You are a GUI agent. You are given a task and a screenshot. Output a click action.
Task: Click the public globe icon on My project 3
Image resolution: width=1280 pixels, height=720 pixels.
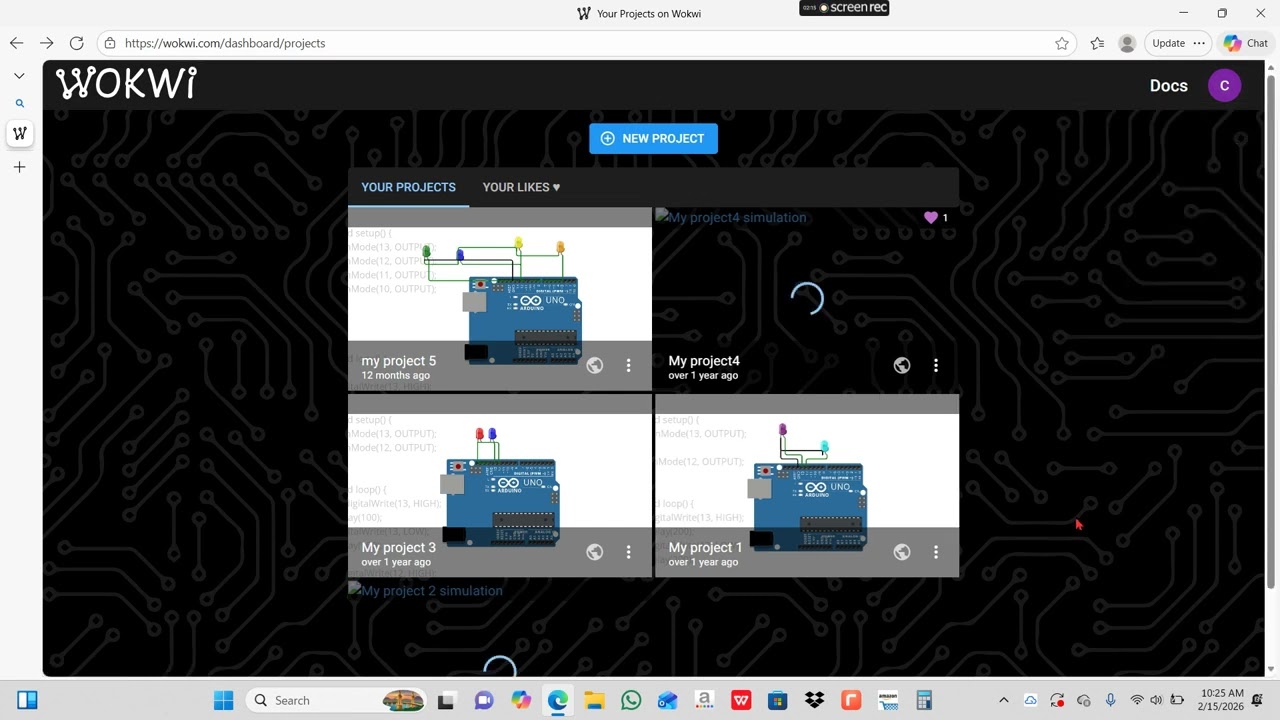pos(595,552)
